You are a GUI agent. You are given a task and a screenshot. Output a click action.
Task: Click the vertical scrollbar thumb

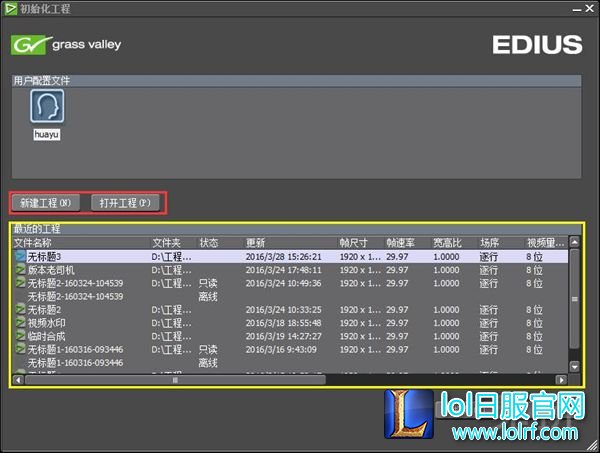pos(575,299)
